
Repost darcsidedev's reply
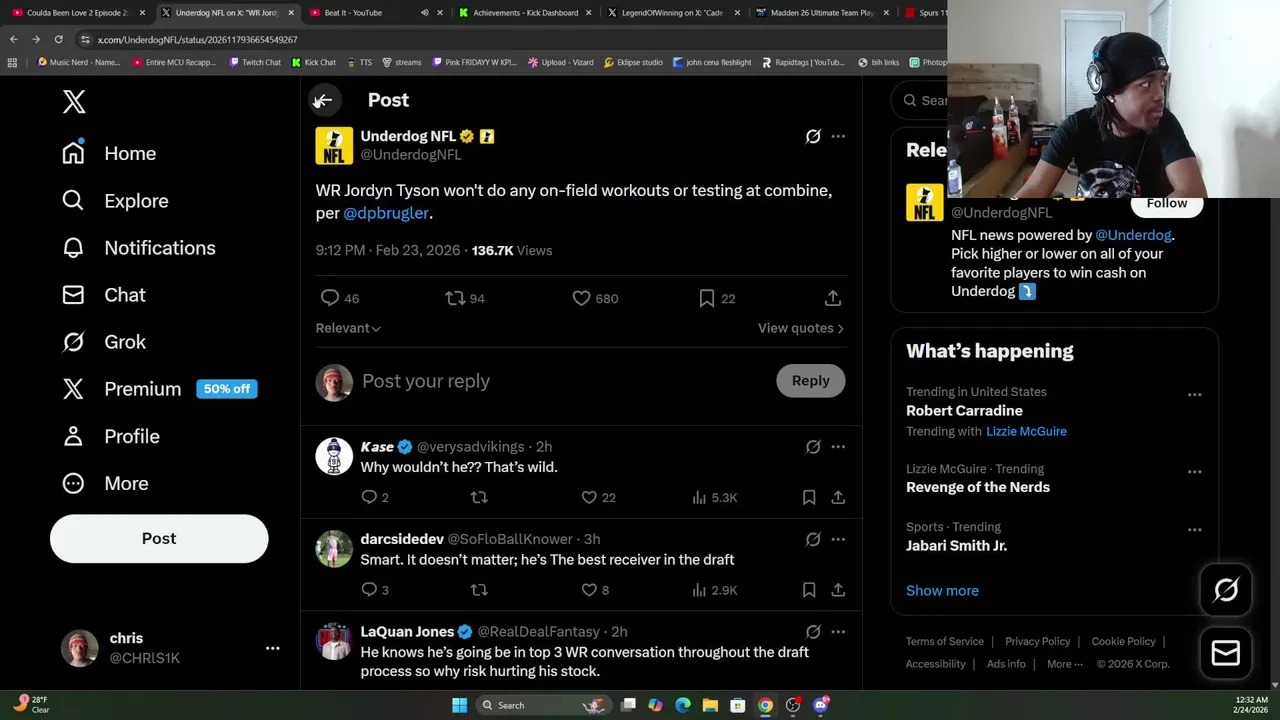(x=479, y=590)
